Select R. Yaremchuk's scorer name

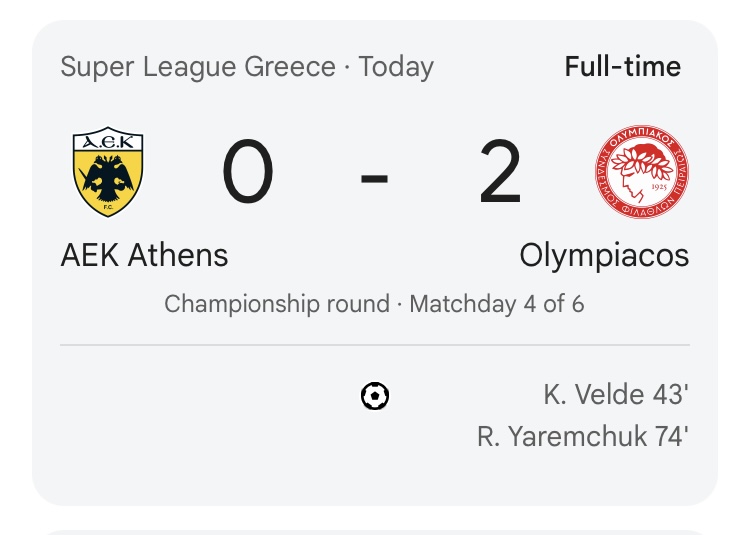coord(561,437)
